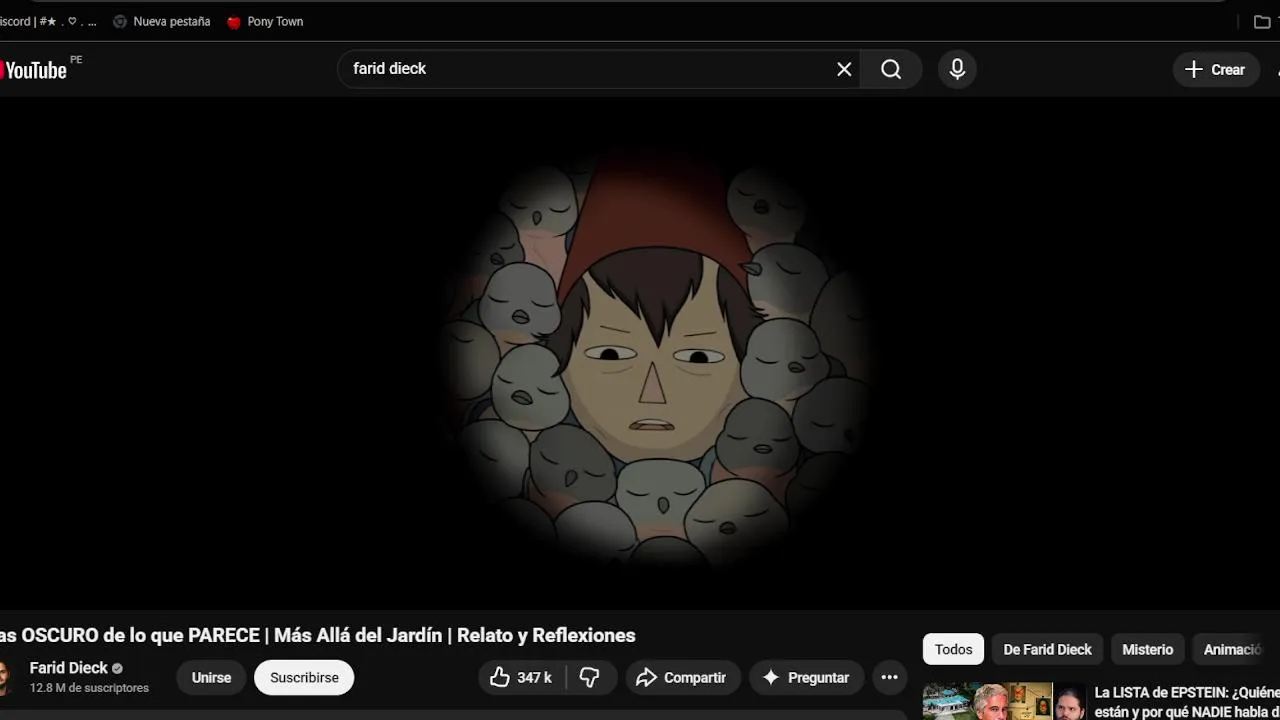
Task: Open the Compartir share dialog
Action: pyautogui.click(x=683, y=677)
